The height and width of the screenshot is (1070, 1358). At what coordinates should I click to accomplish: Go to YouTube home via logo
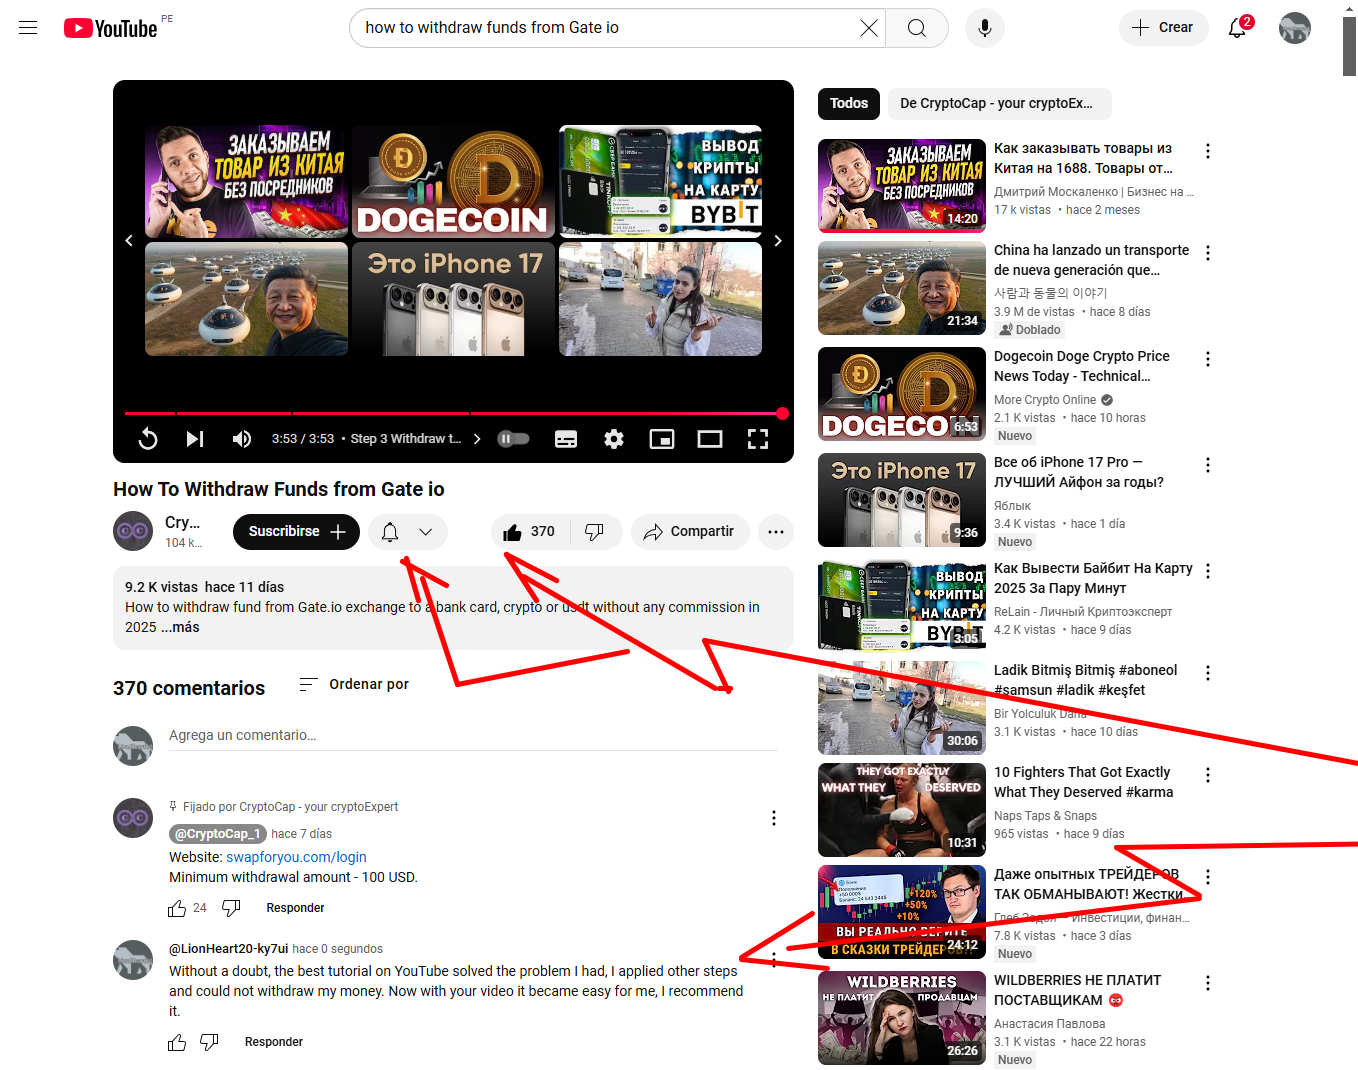pos(110,28)
